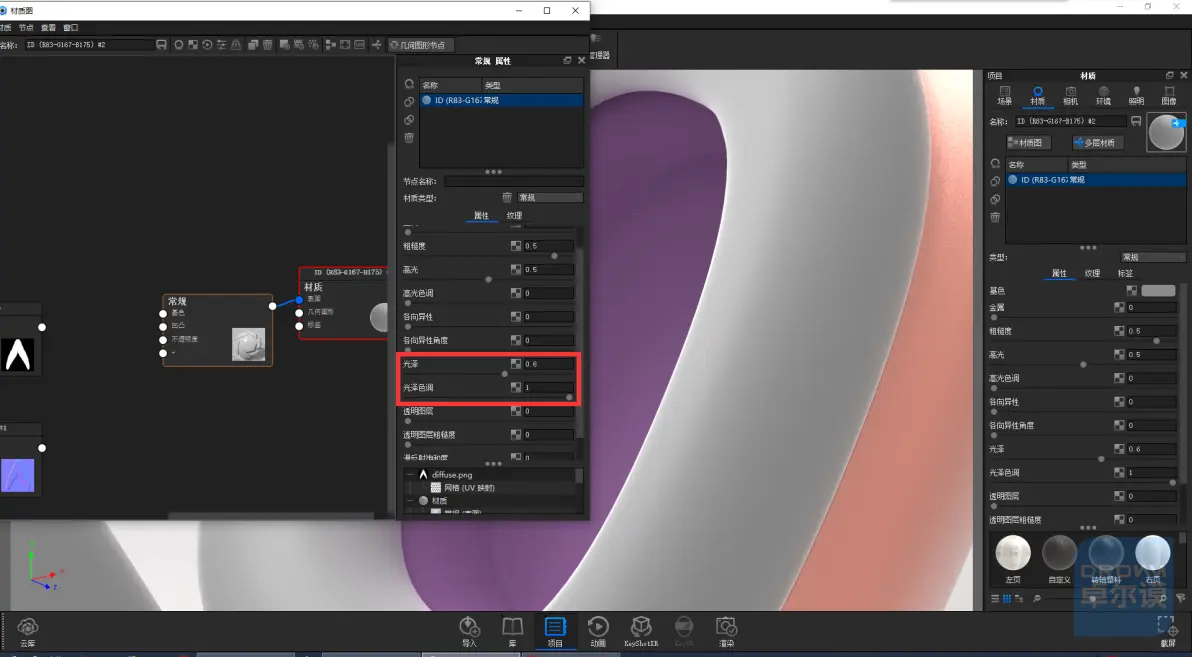The height and width of the screenshot is (657, 1192).
Task: Click trash icon beside project panel material list
Action: point(995,217)
